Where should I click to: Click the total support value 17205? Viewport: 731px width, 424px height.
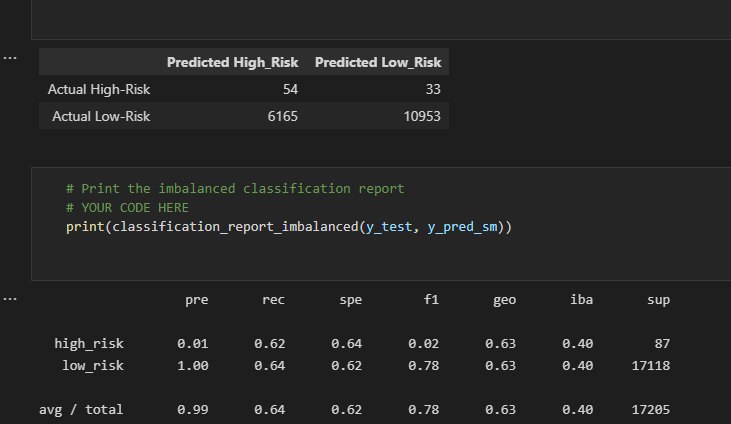tap(651, 410)
